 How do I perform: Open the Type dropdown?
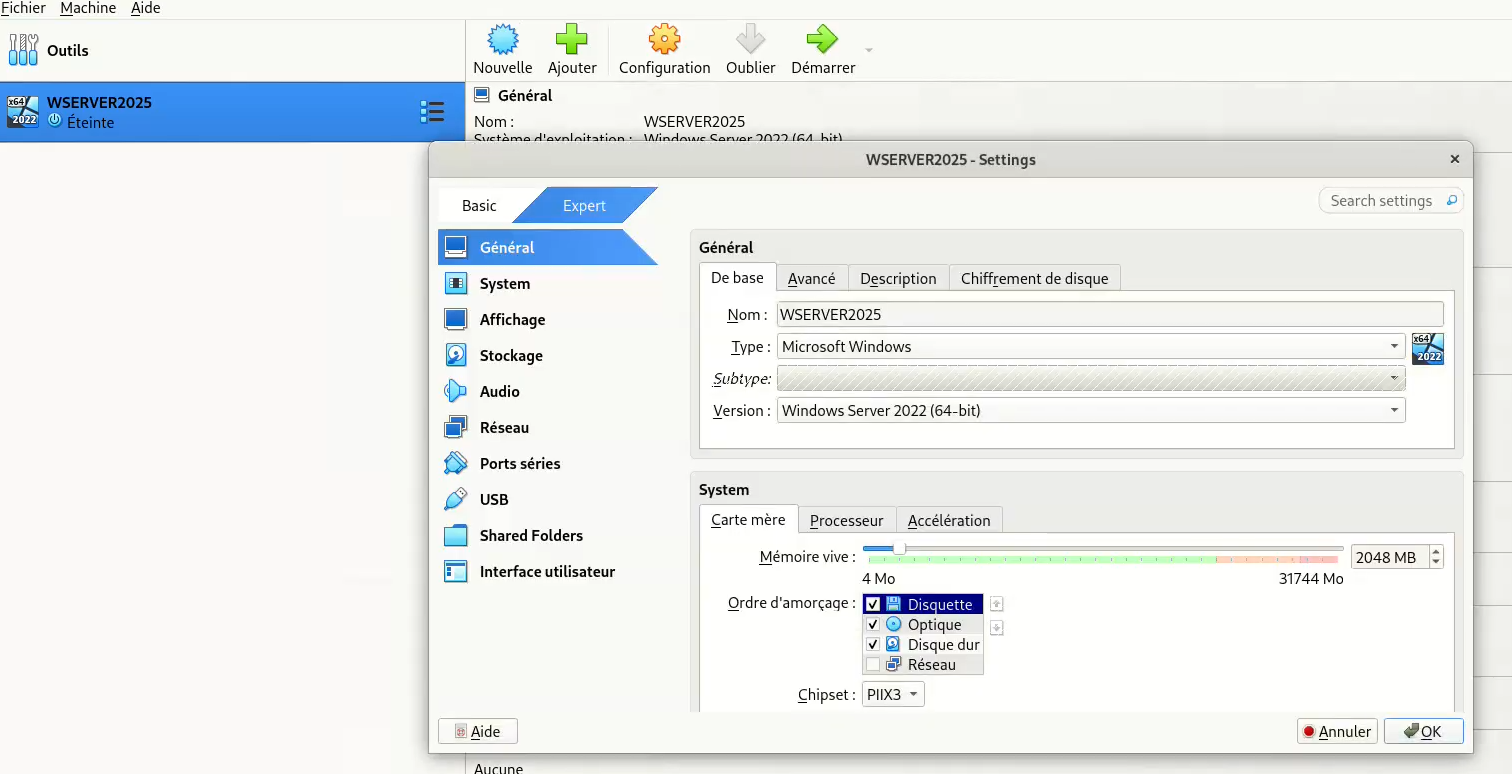[1395, 346]
